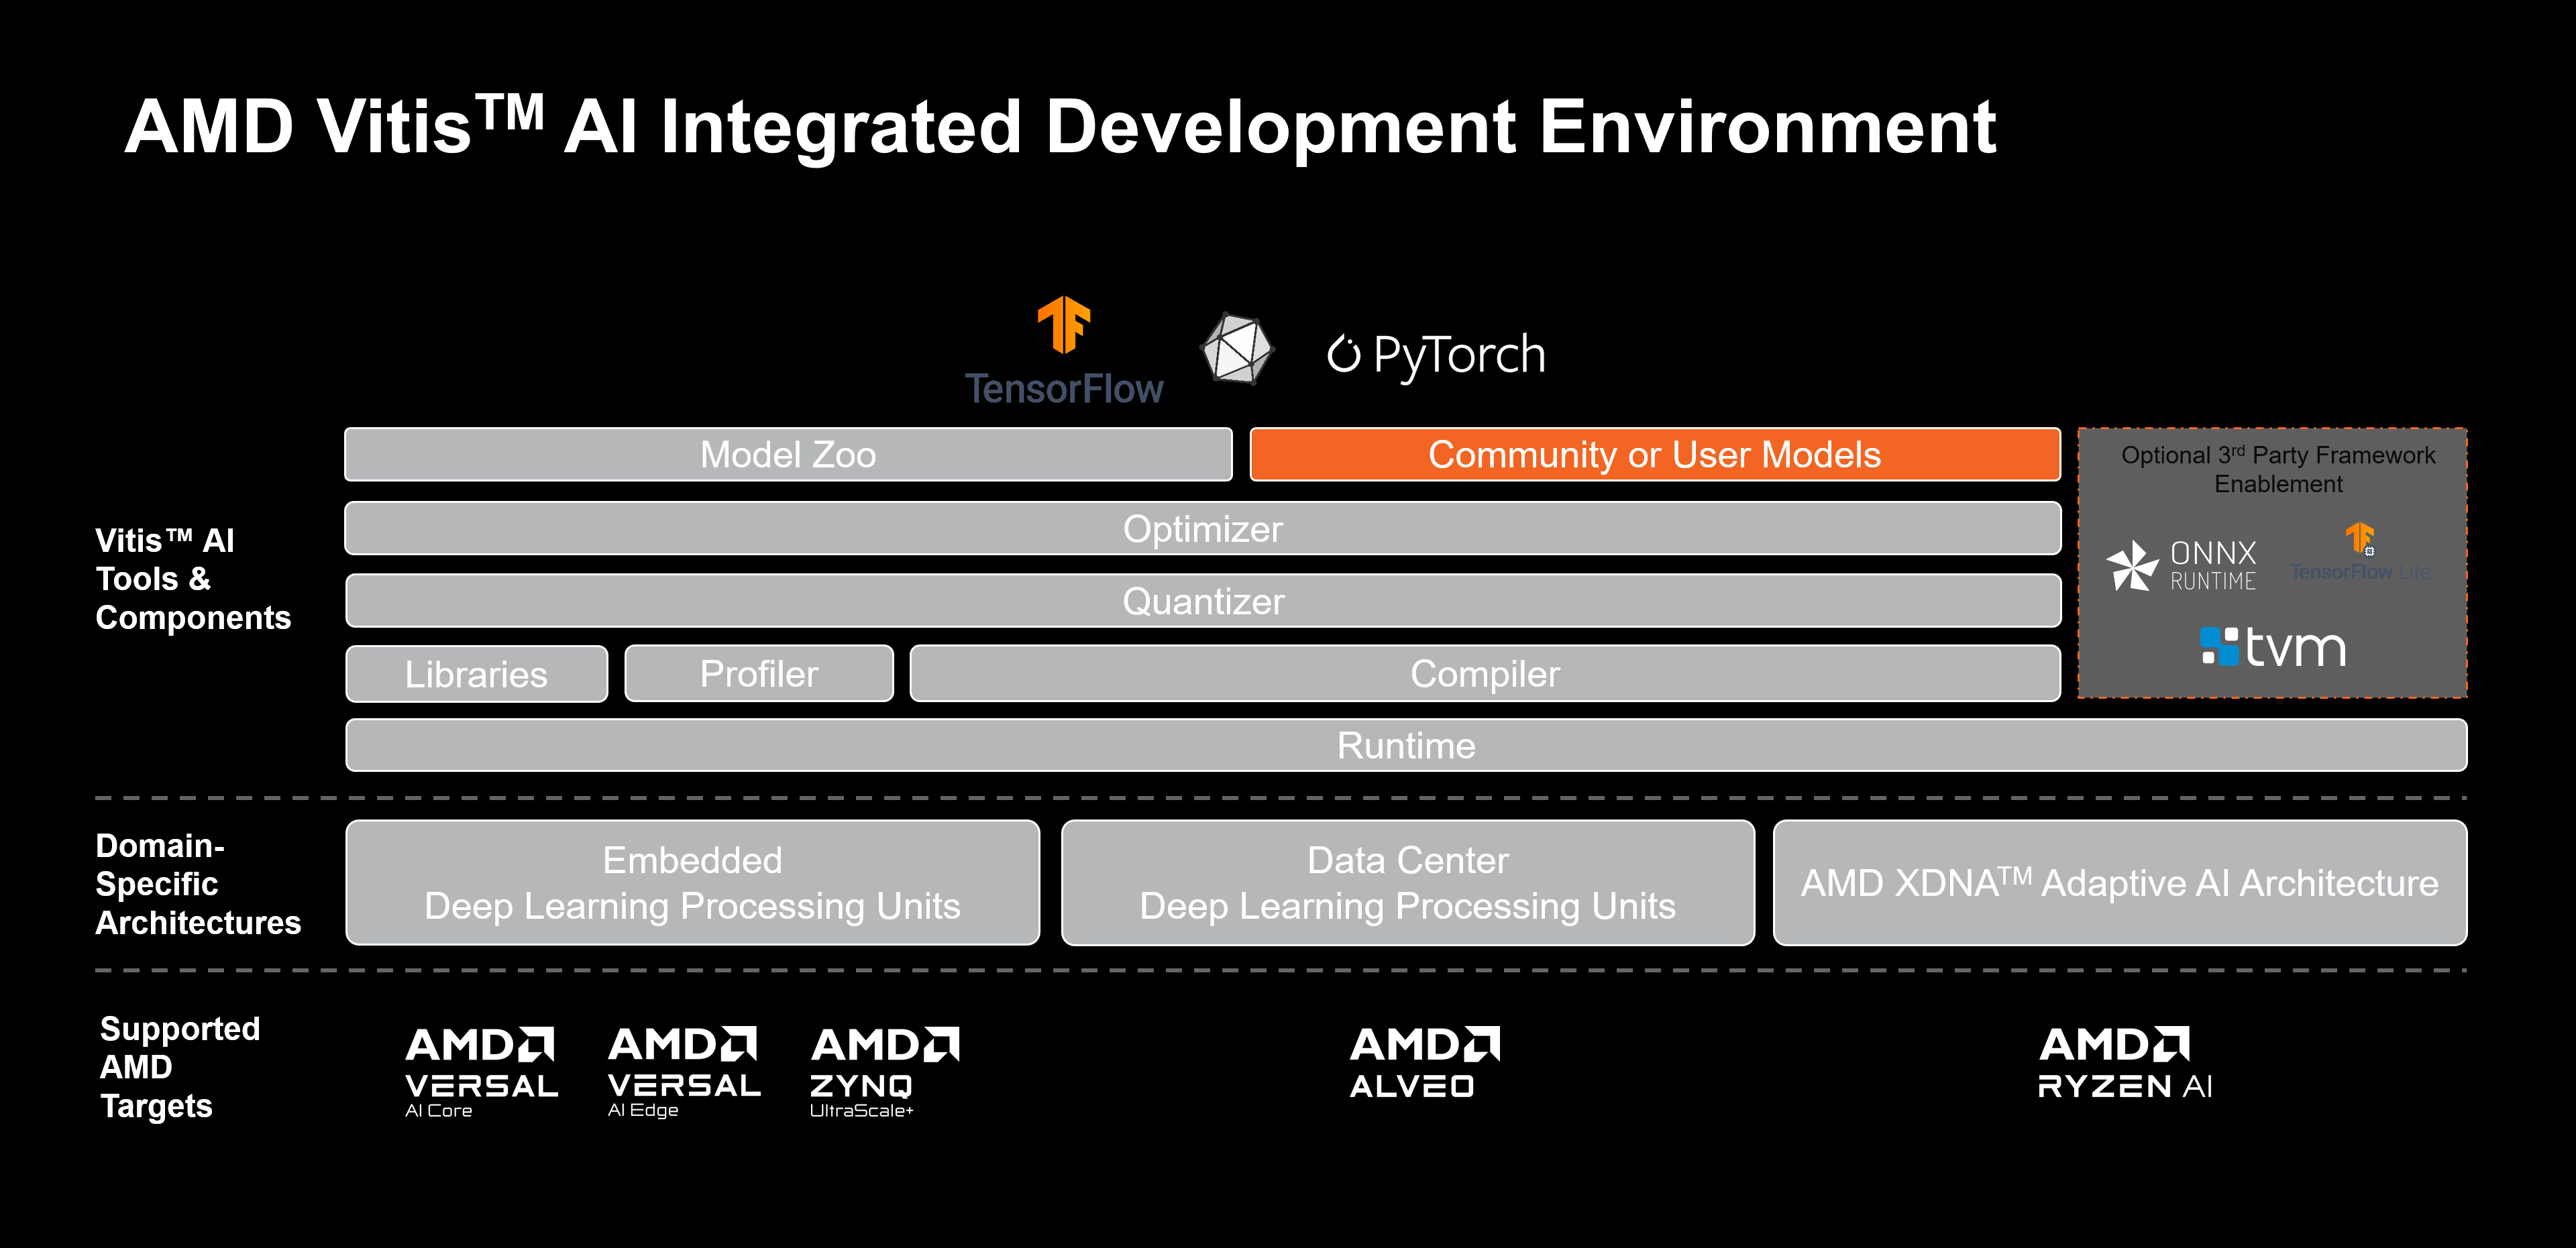The image size is (2576, 1248).
Task: Click the AMD Zynq UltraScale+ logo
Action: click(884, 1071)
